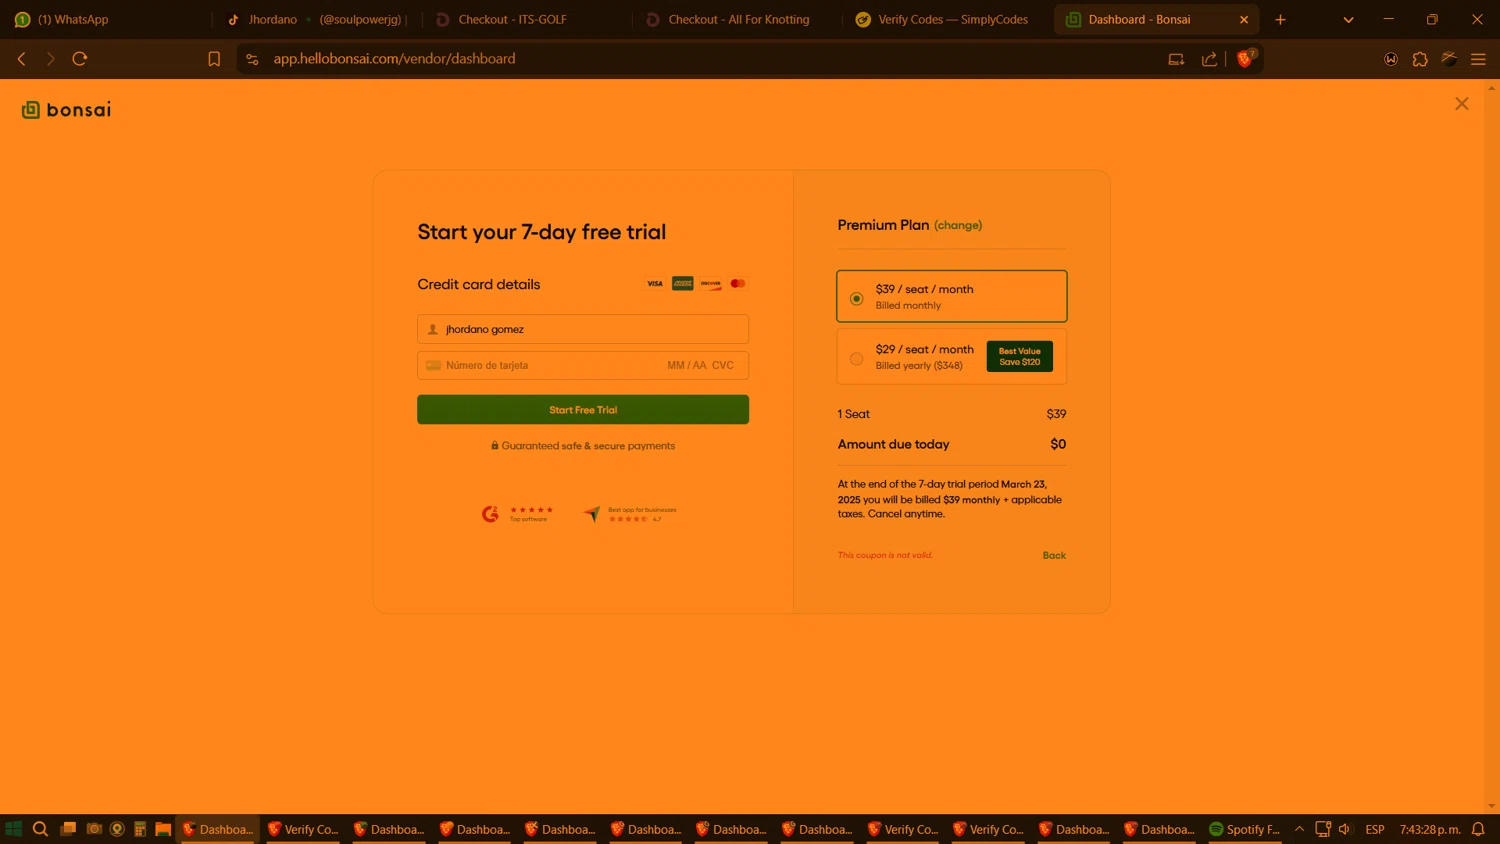The height and width of the screenshot is (844, 1500).
Task: Click the padlock secure payments icon
Action: point(494,446)
